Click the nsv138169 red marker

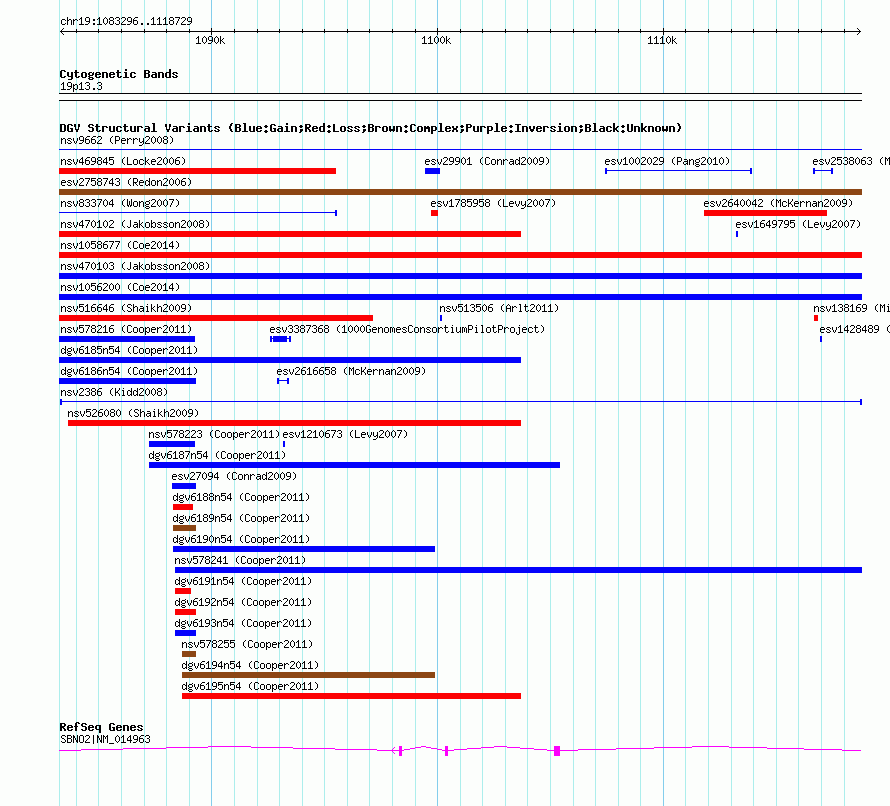[816, 318]
